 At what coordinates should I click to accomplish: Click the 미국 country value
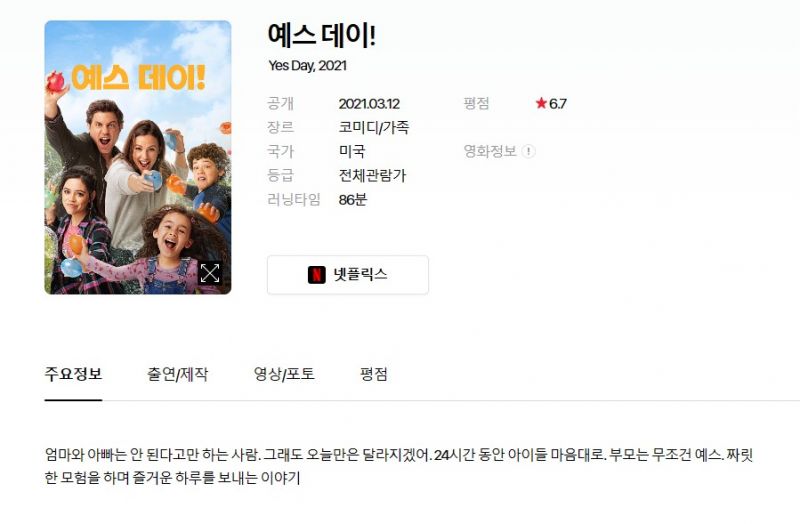point(352,151)
